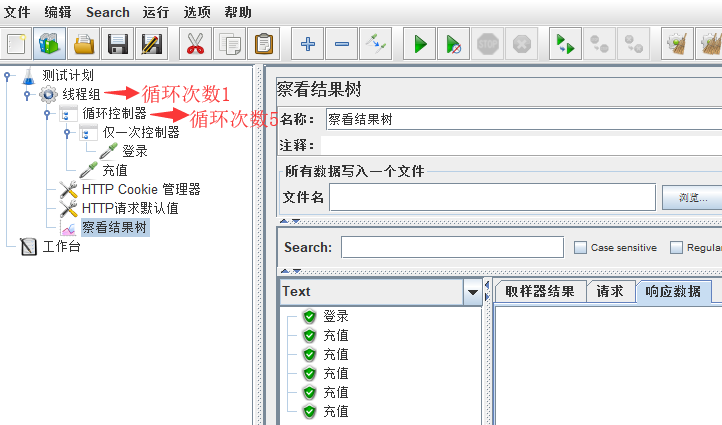722x425 pixels.
Task: Click the Clear broom icon
Action: click(x=677, y=44)
